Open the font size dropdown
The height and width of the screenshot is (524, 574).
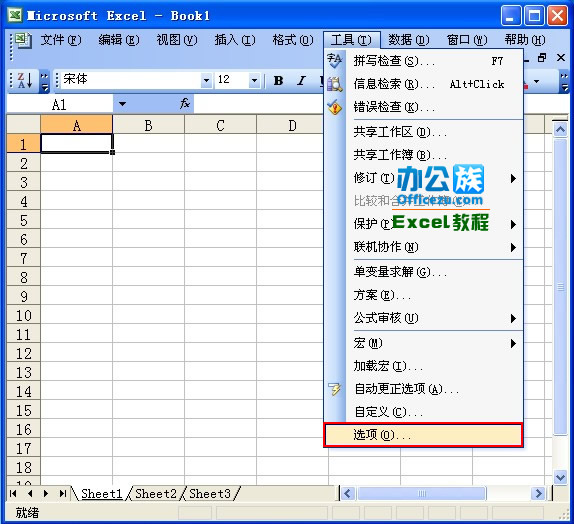(x=254, y=80)
